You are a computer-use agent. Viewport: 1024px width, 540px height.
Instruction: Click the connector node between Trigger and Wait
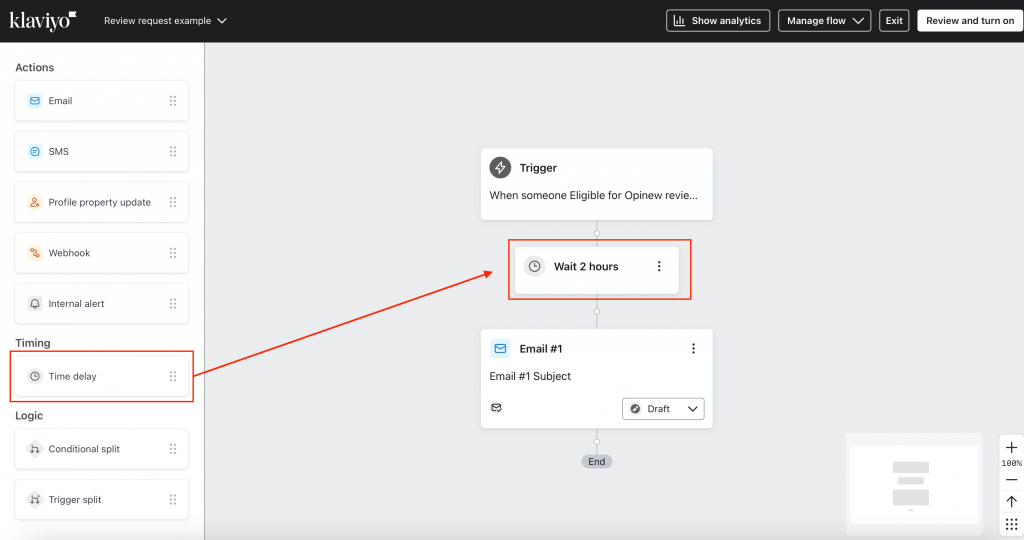[x=597, y=233]
